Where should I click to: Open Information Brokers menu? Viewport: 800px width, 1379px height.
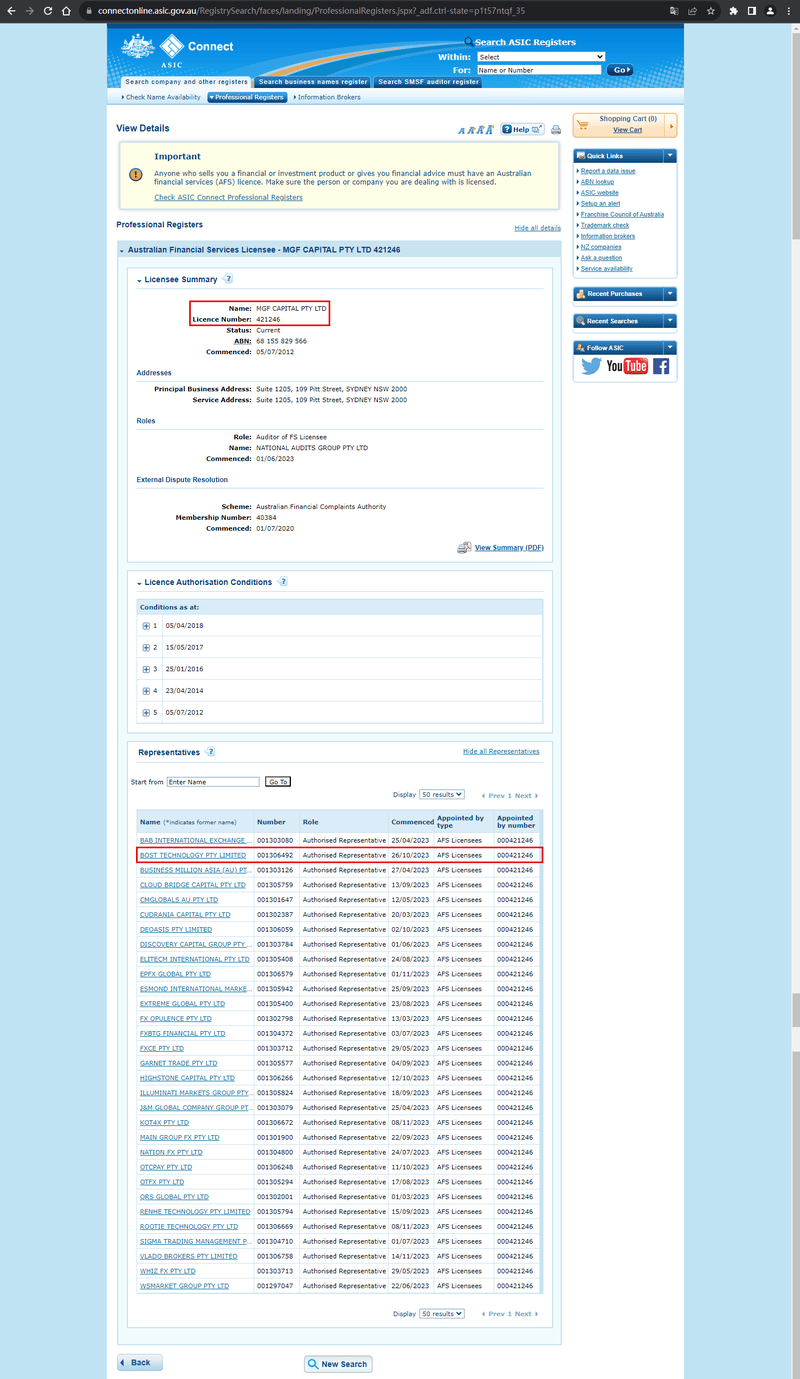[x=328, y=98]
